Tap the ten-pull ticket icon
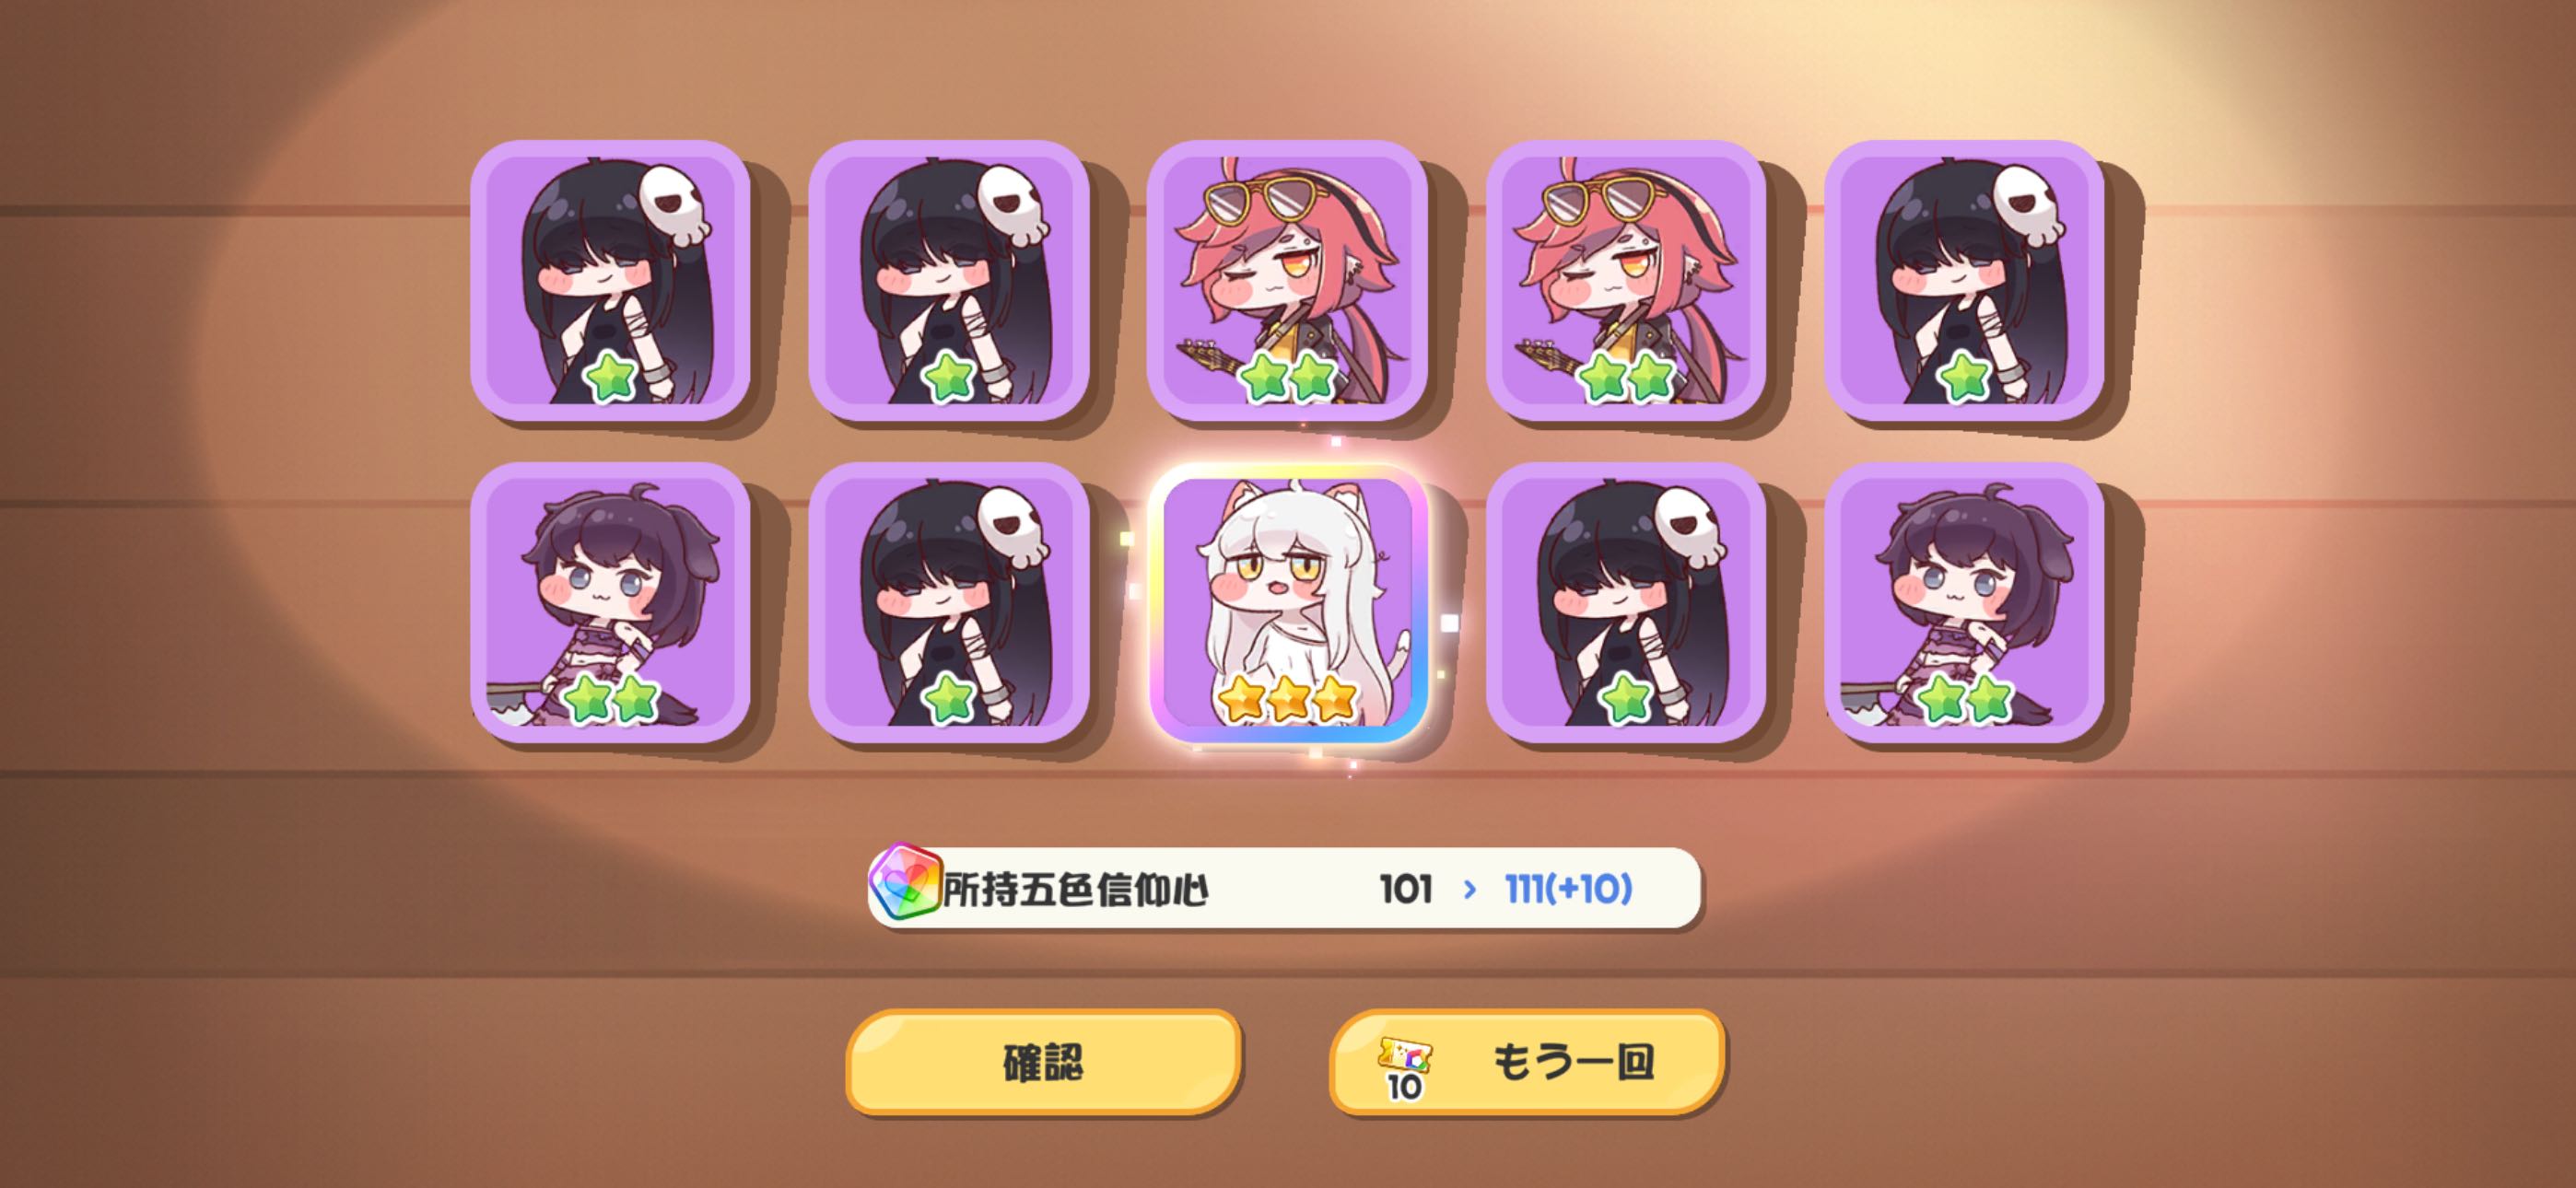Screen dimensions: 2576x1188 tap(1405, 1068)
